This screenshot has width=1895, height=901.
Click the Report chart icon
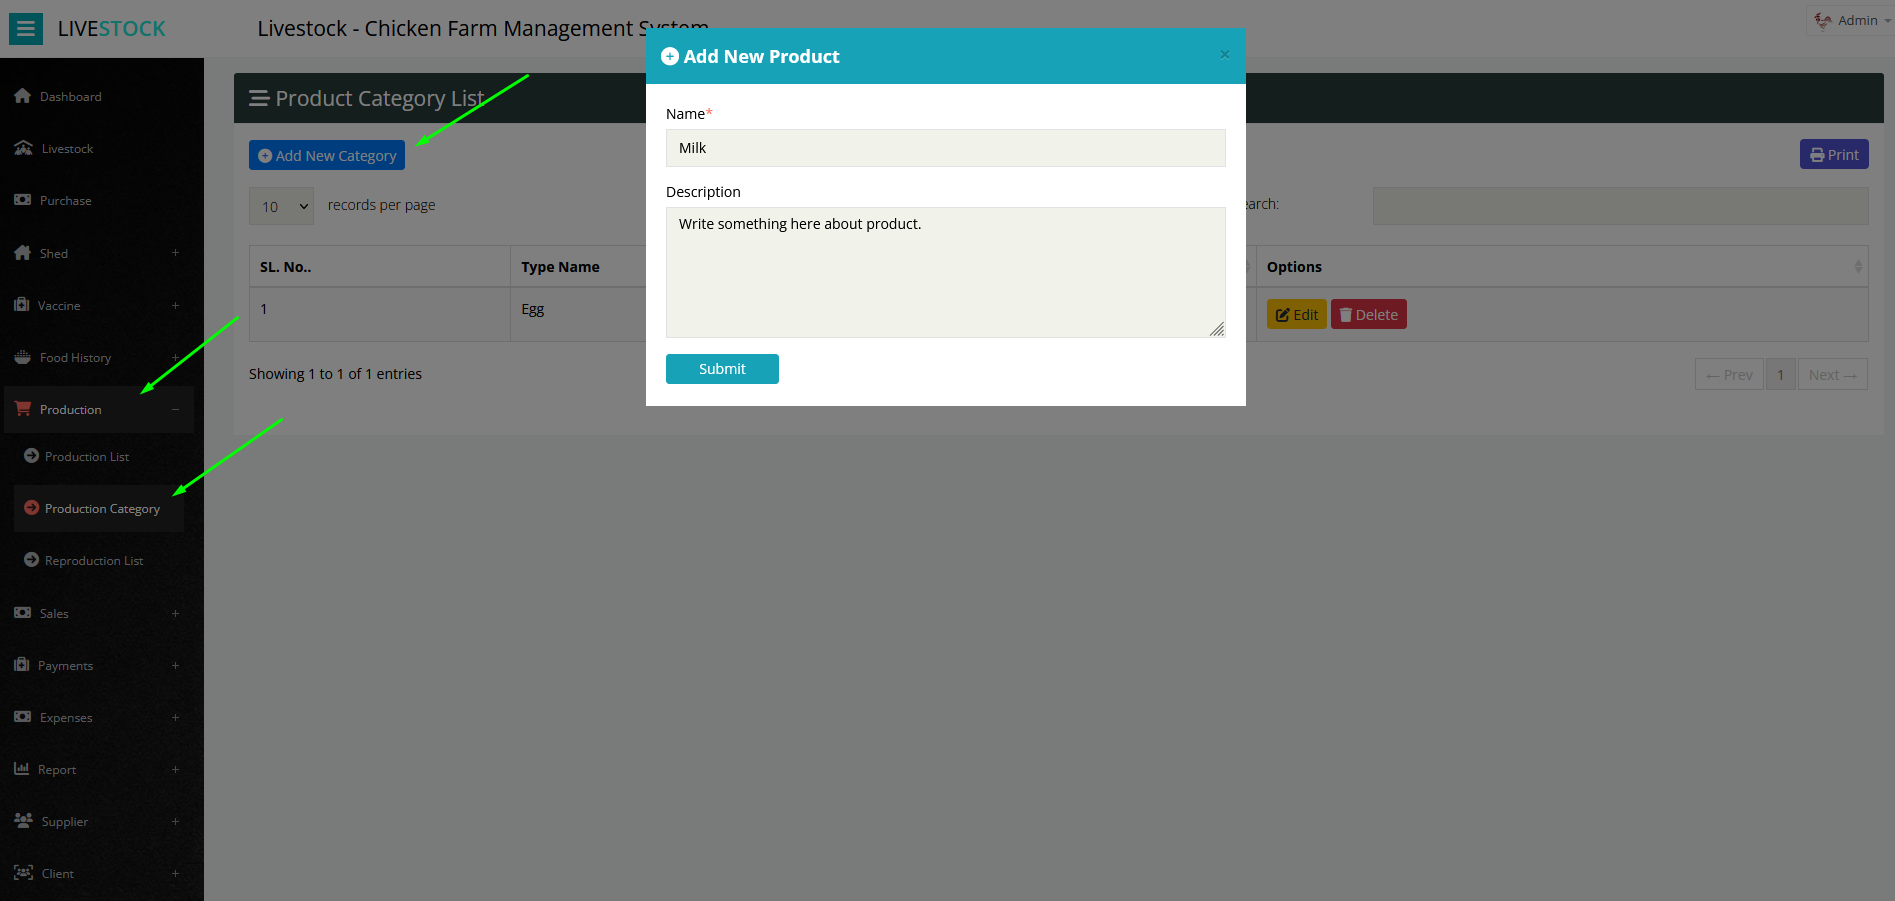[x=22, y=769]
